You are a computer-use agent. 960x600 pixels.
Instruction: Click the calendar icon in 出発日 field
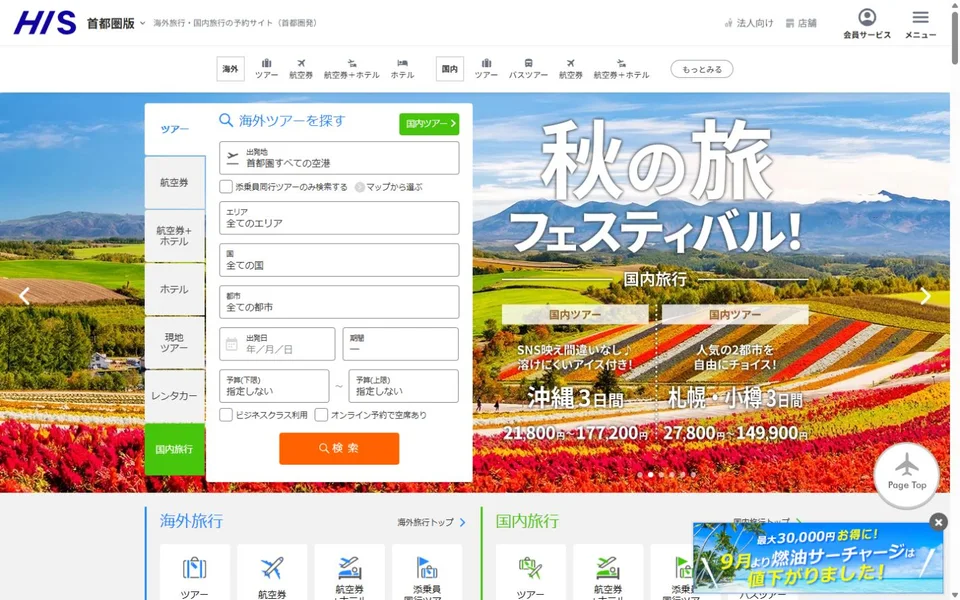click(x=231, y=344)
